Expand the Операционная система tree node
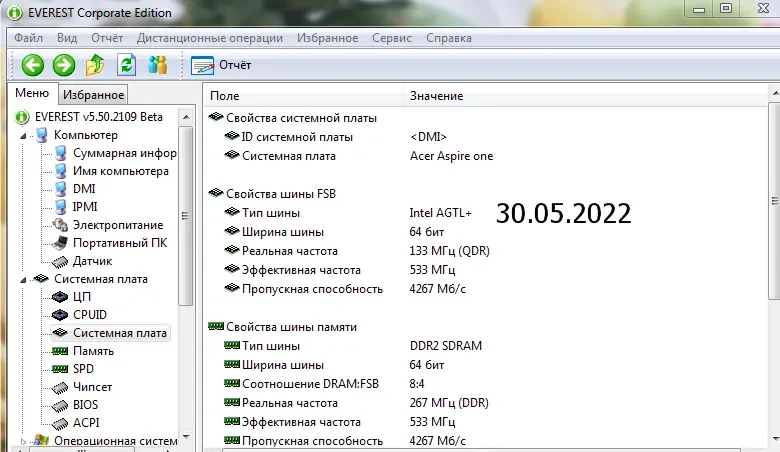The width and height of the screenshot is (780, 452). (x=23, y=441)
